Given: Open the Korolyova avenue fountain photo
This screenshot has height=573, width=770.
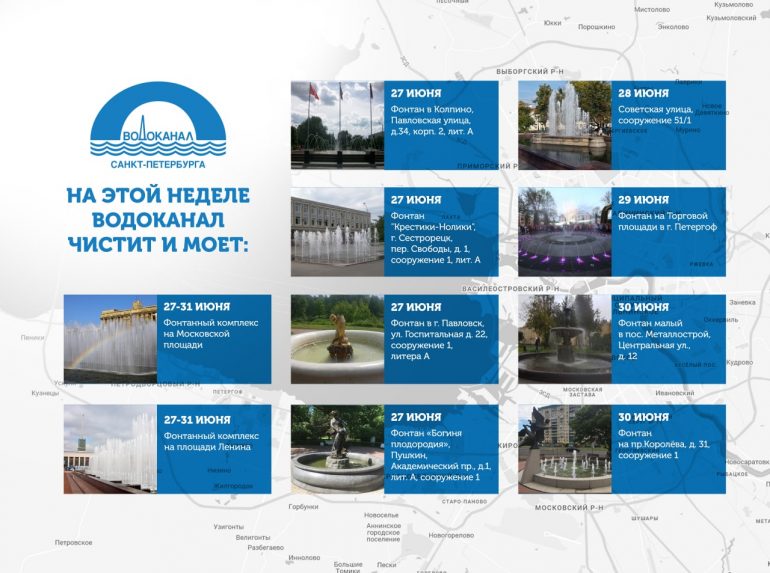Looking at the screenshot, I should click(x=565, y=449).
